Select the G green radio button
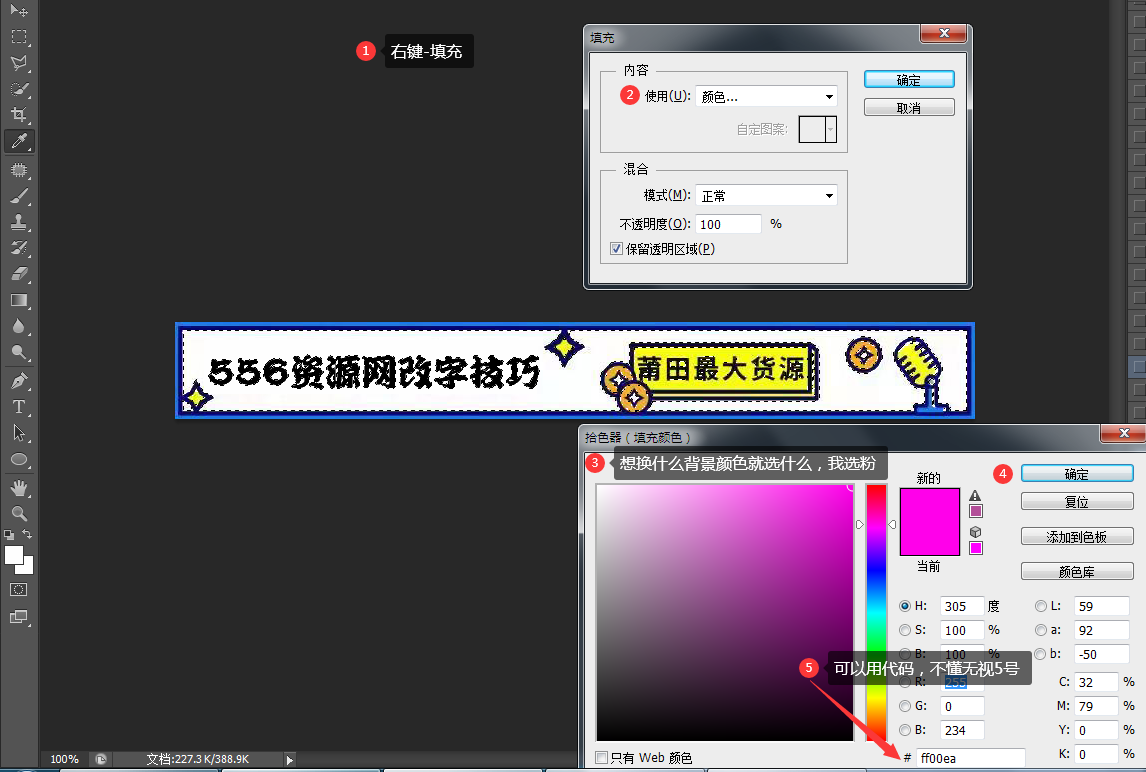Viewport: 1146px width, 772px height. click(x=905, y=706)
